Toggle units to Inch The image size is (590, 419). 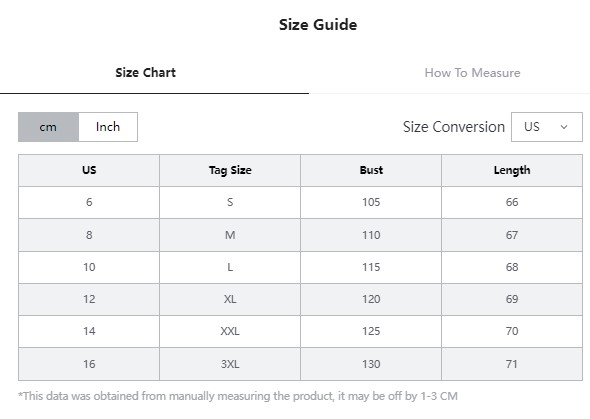tap(108, 127)
